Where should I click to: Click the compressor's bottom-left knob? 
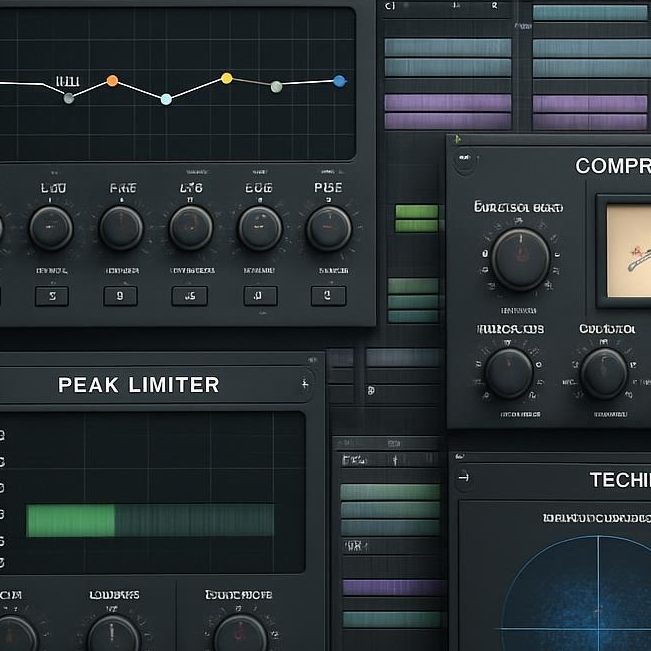pyautogui.click(x=509, y=373)
